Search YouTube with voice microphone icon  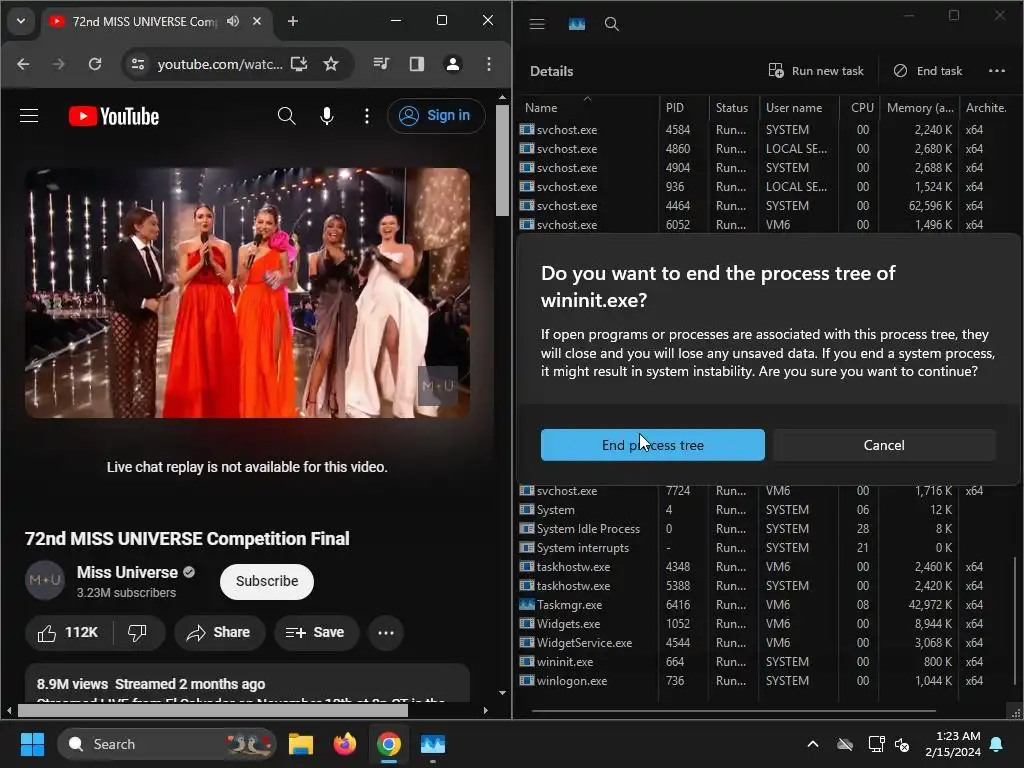(x=327, y=116)
